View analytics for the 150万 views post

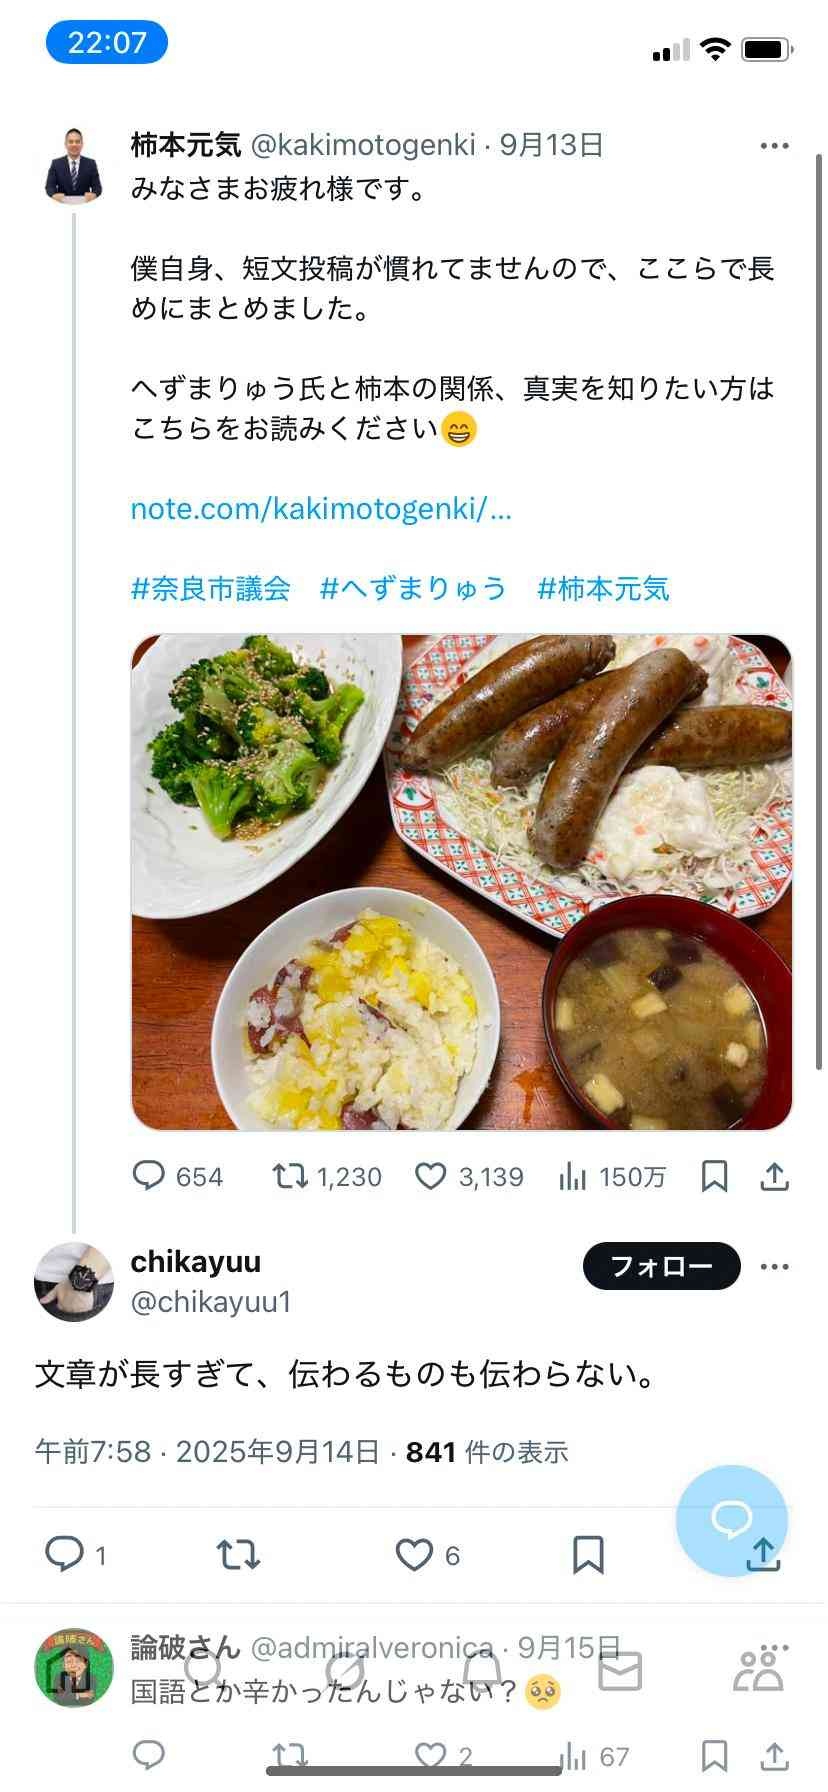[x=572, y=1177]
